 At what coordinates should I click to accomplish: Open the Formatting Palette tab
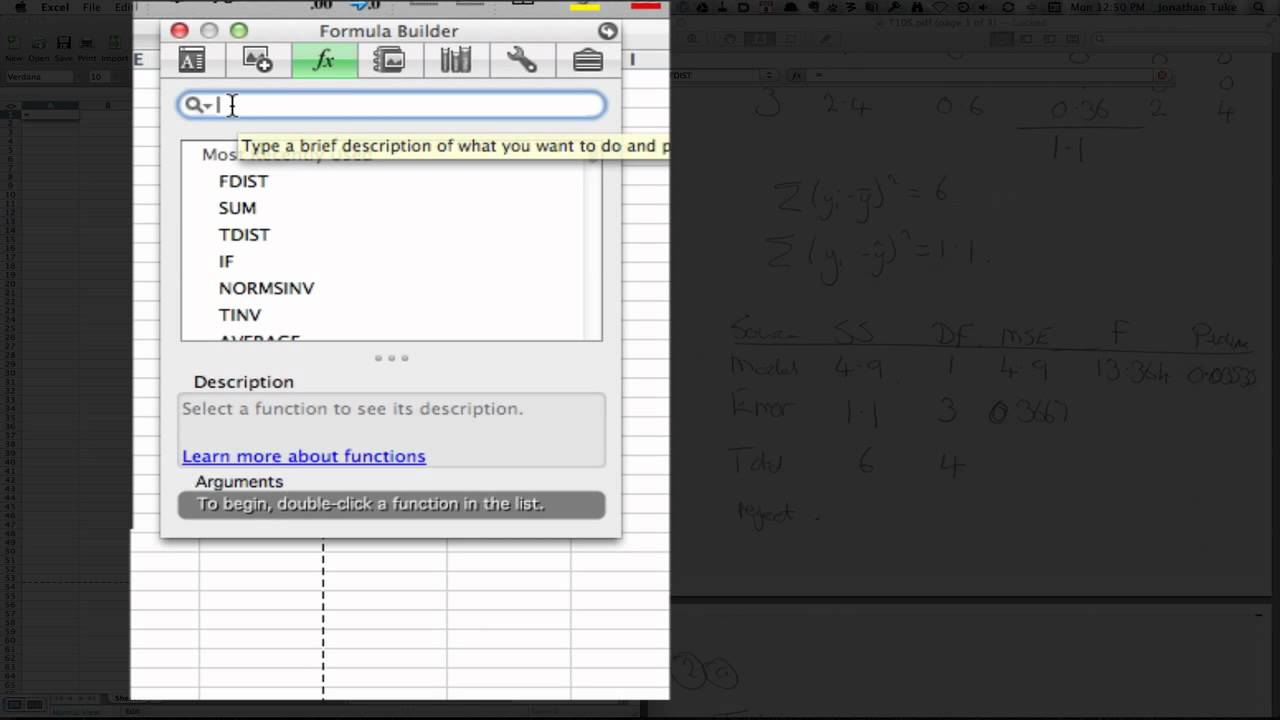(192, 61)
